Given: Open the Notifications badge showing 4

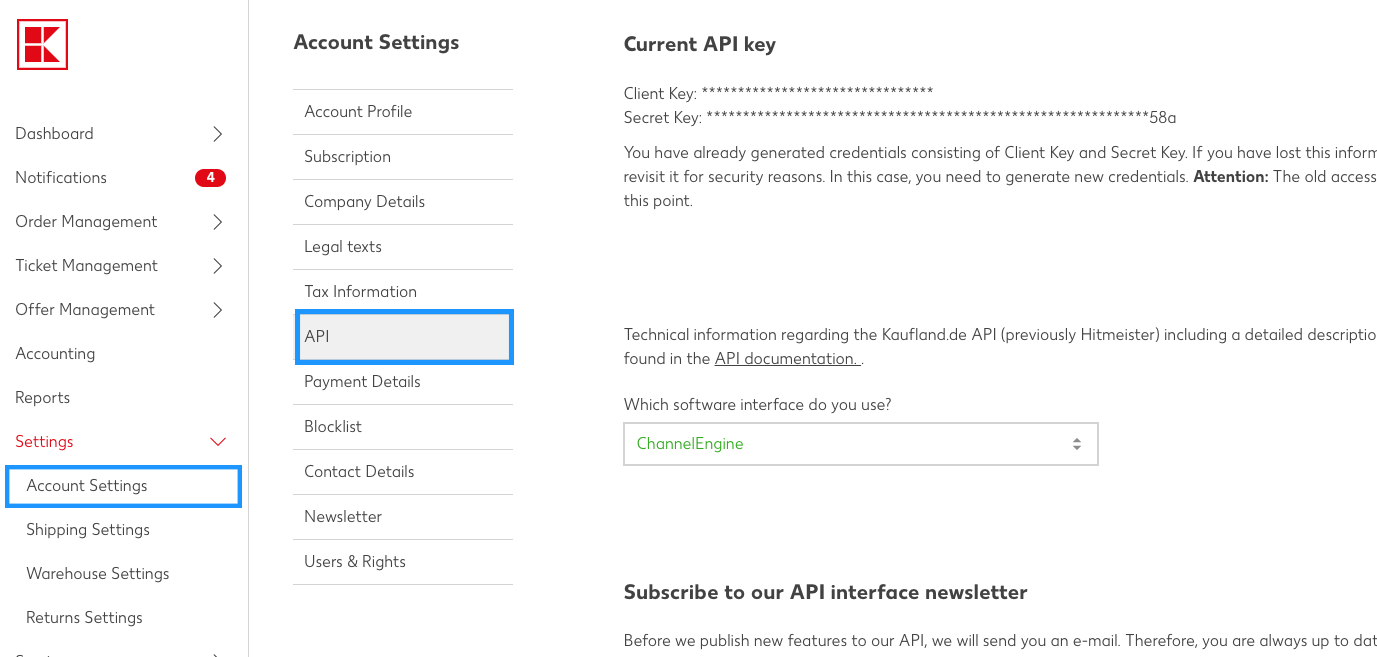Looking at the screenshot, I should coord(210,178).
